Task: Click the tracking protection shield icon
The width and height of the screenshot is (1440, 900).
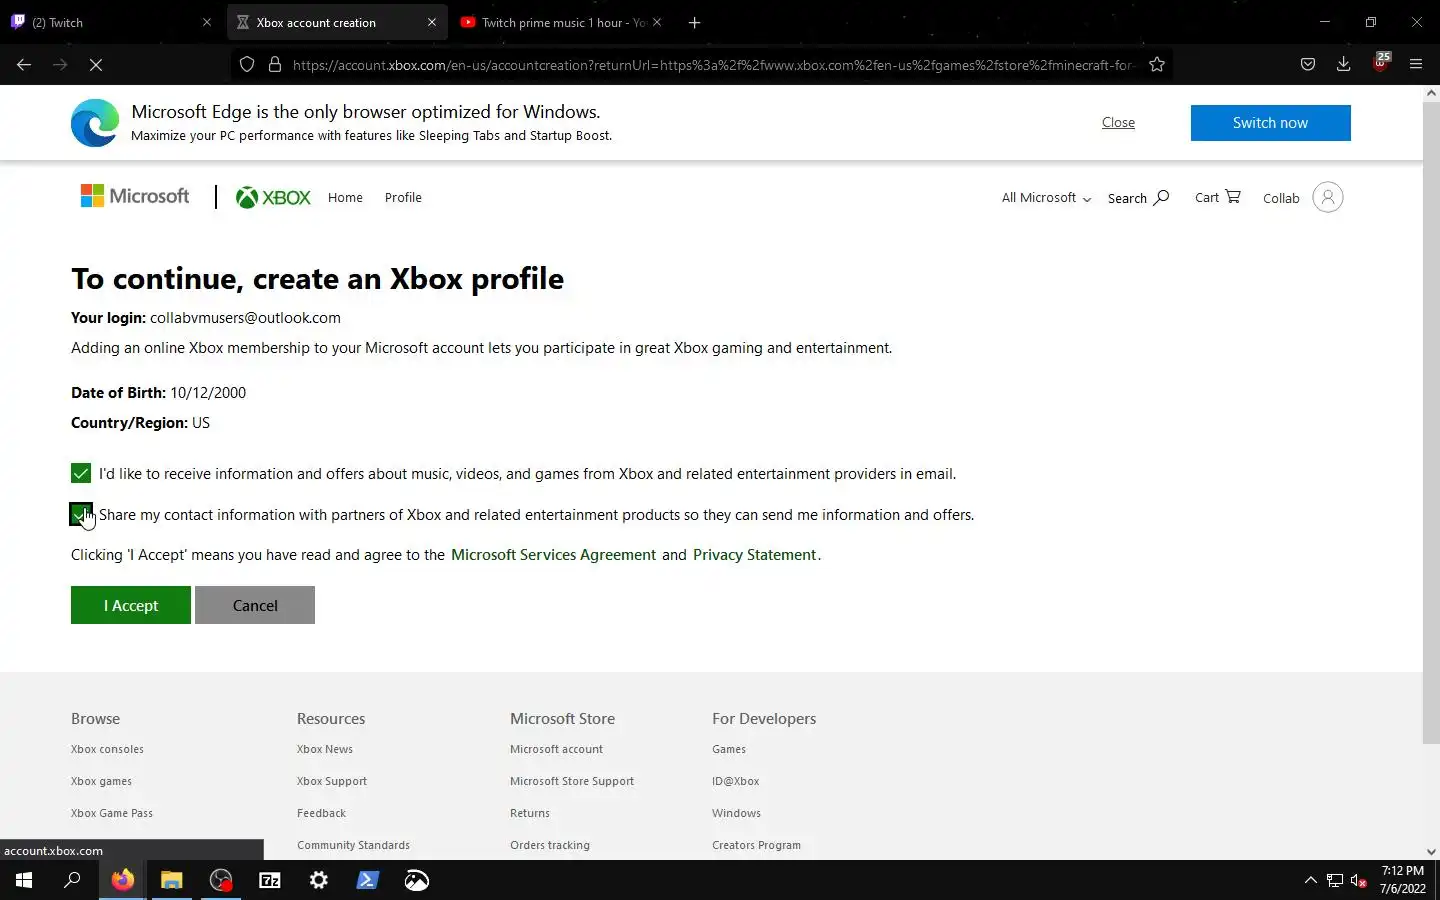Action: coord(247,64)
